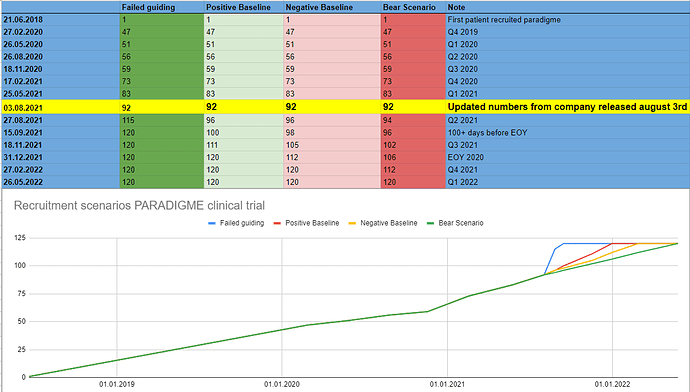Select the 'Q1 2021' note cell

click(x=568, y=94)
